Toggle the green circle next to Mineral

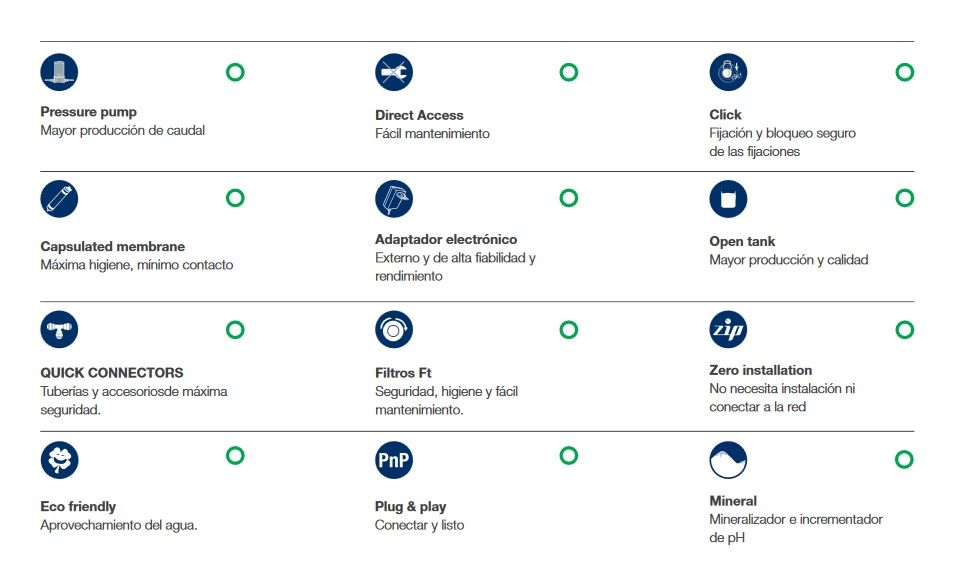pos(904,459)
